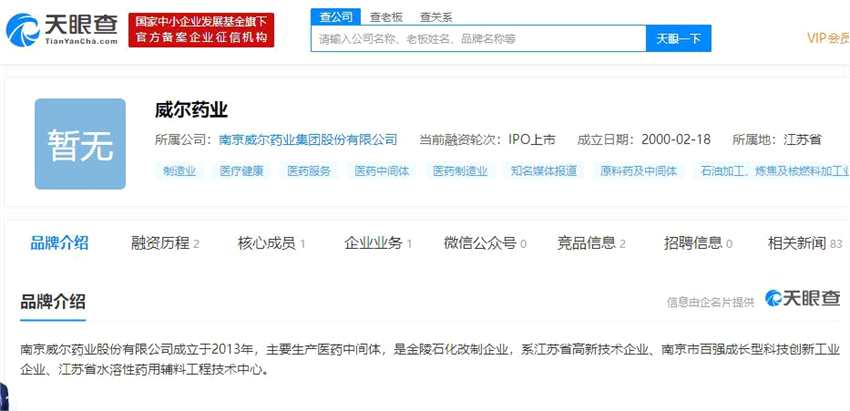Open the 核心成员 tab

click(x=271, y=243)
